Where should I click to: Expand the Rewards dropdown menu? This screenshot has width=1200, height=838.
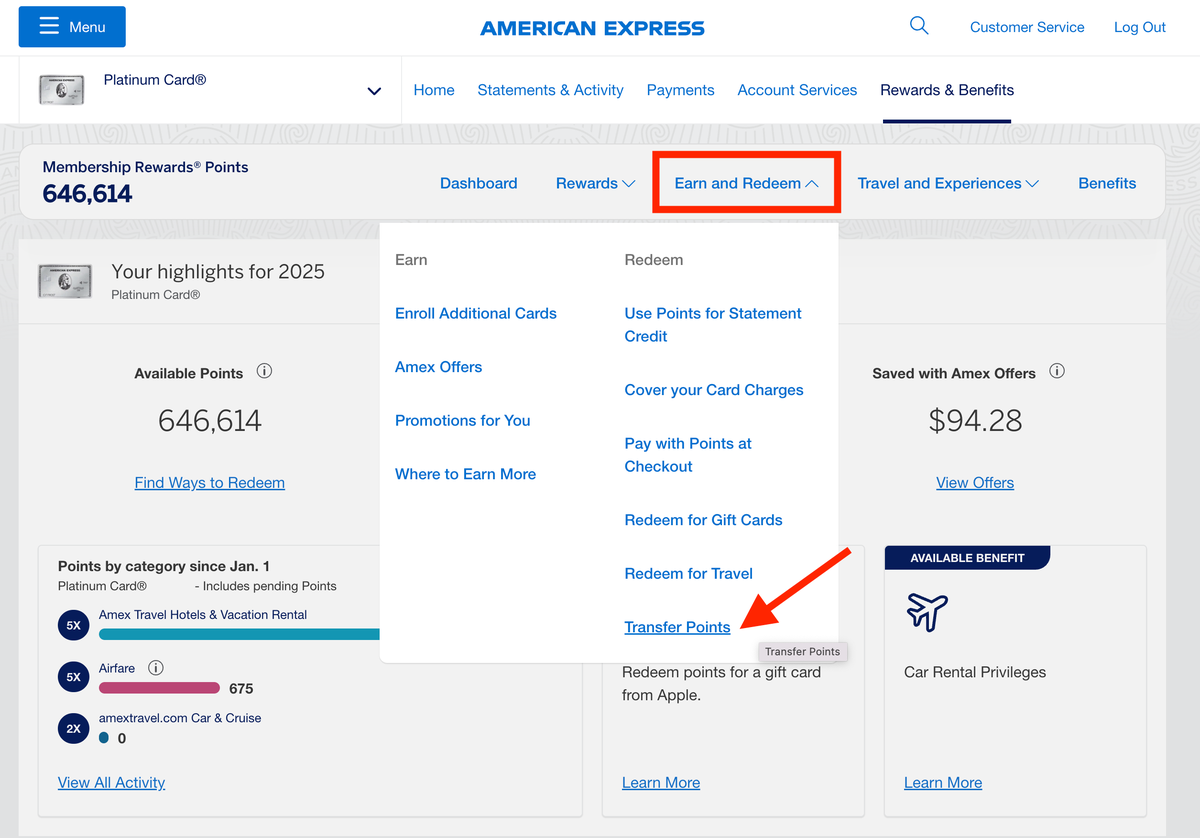pos(595,183)
